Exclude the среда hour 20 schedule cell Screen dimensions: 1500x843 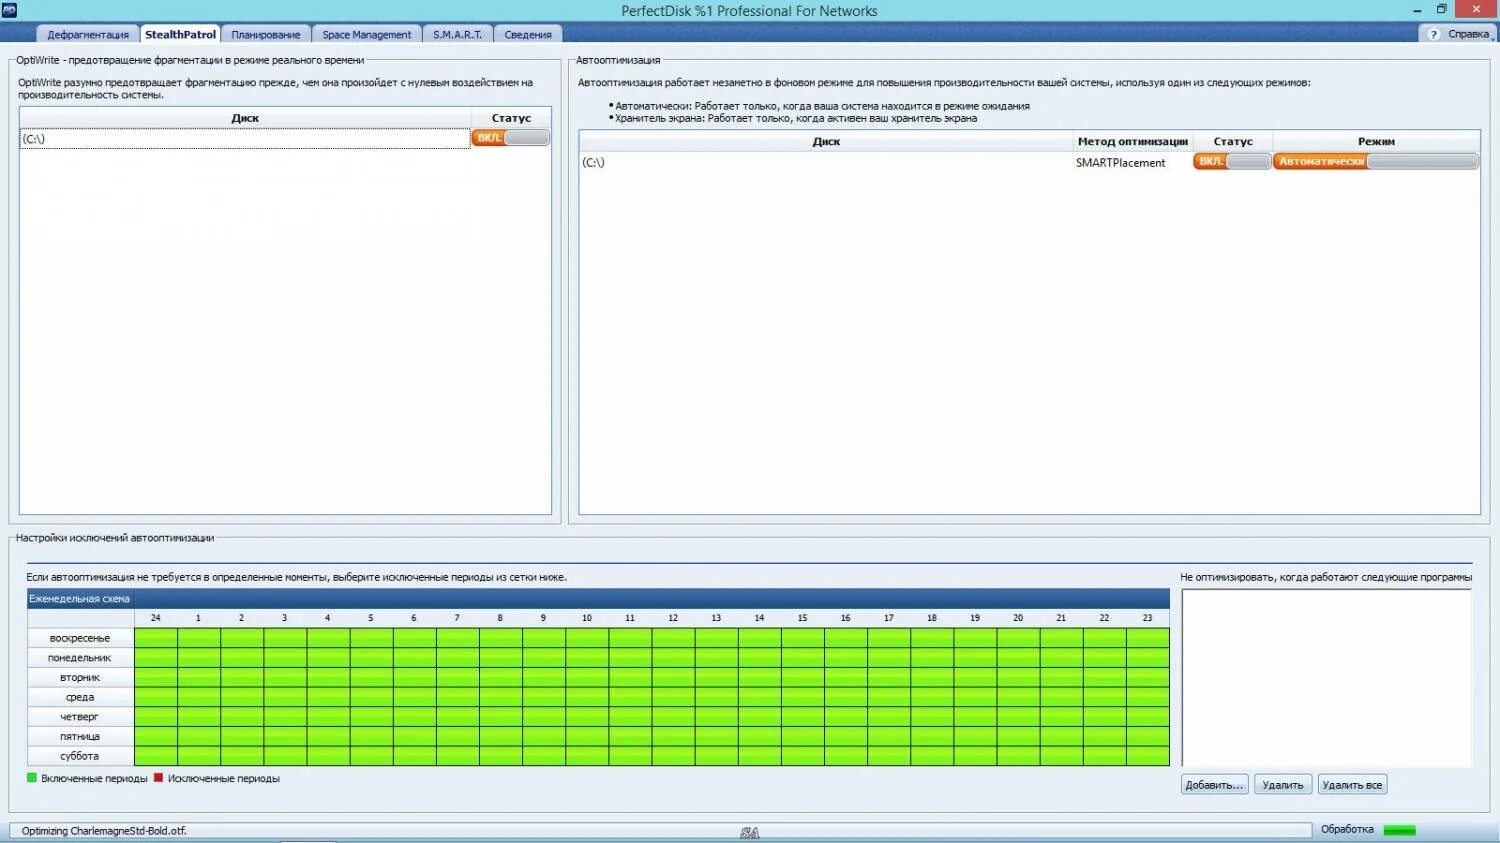pyautogui.click(x=1018, y=697)
